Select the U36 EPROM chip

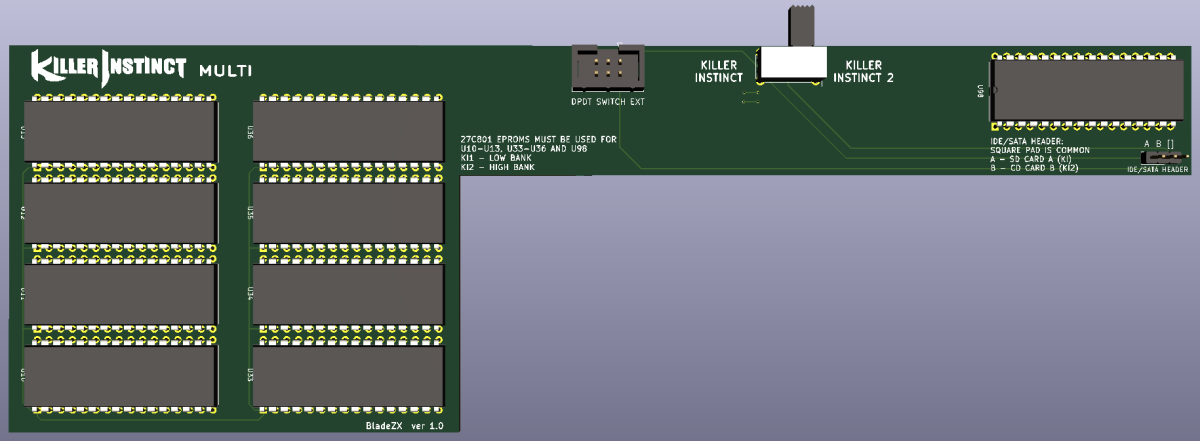(348, 130)
